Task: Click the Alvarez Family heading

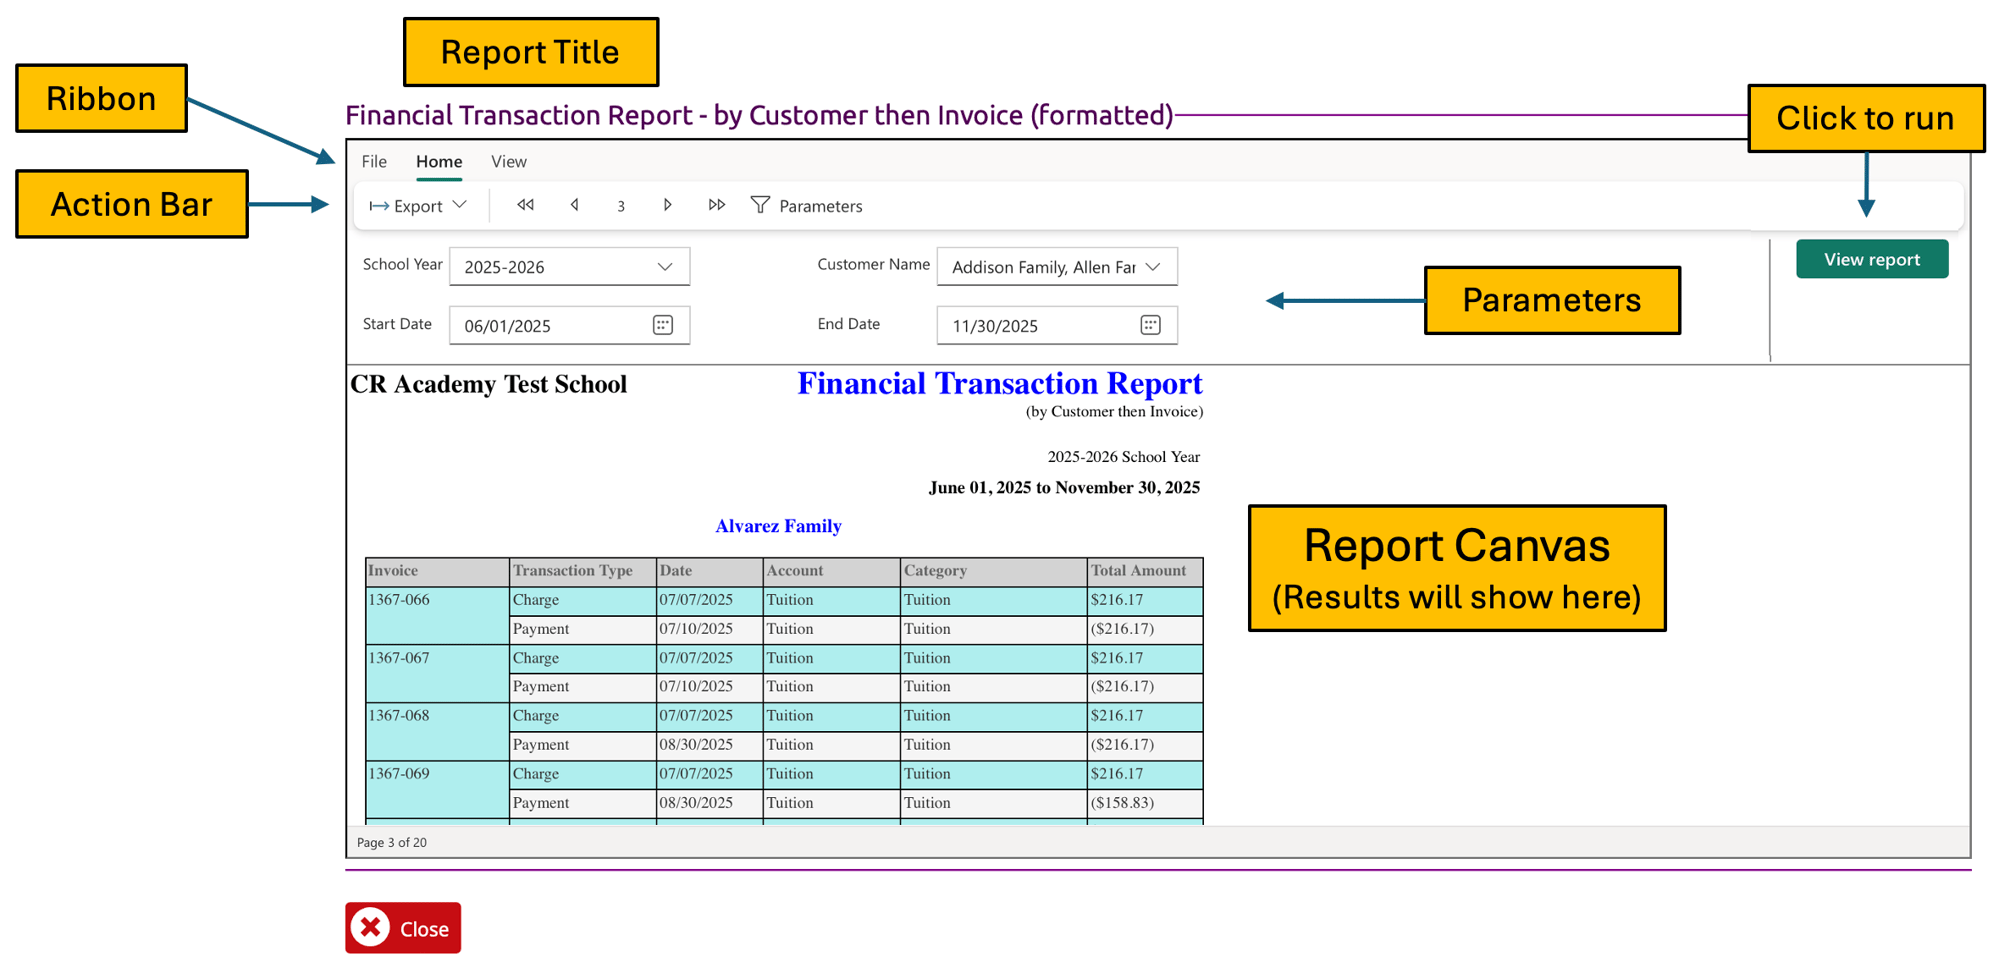Action: (x=778, y=526)
